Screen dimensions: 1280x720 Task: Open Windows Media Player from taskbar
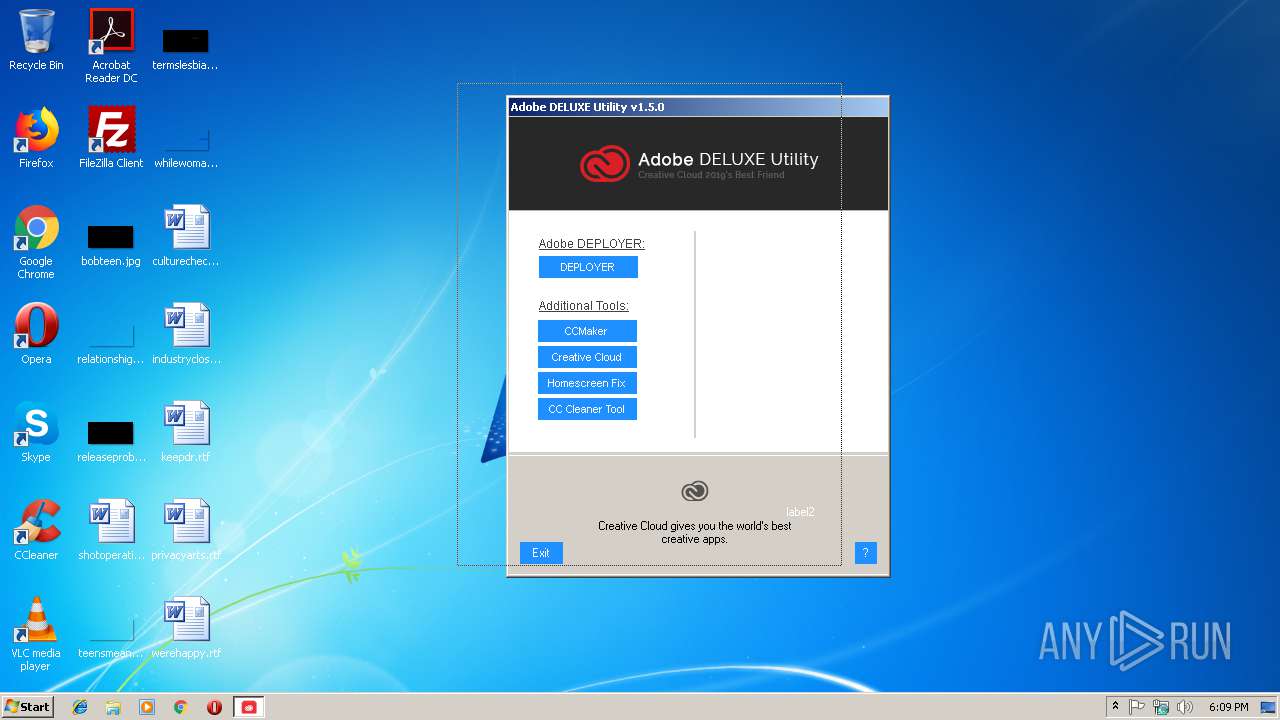(147, 707)
